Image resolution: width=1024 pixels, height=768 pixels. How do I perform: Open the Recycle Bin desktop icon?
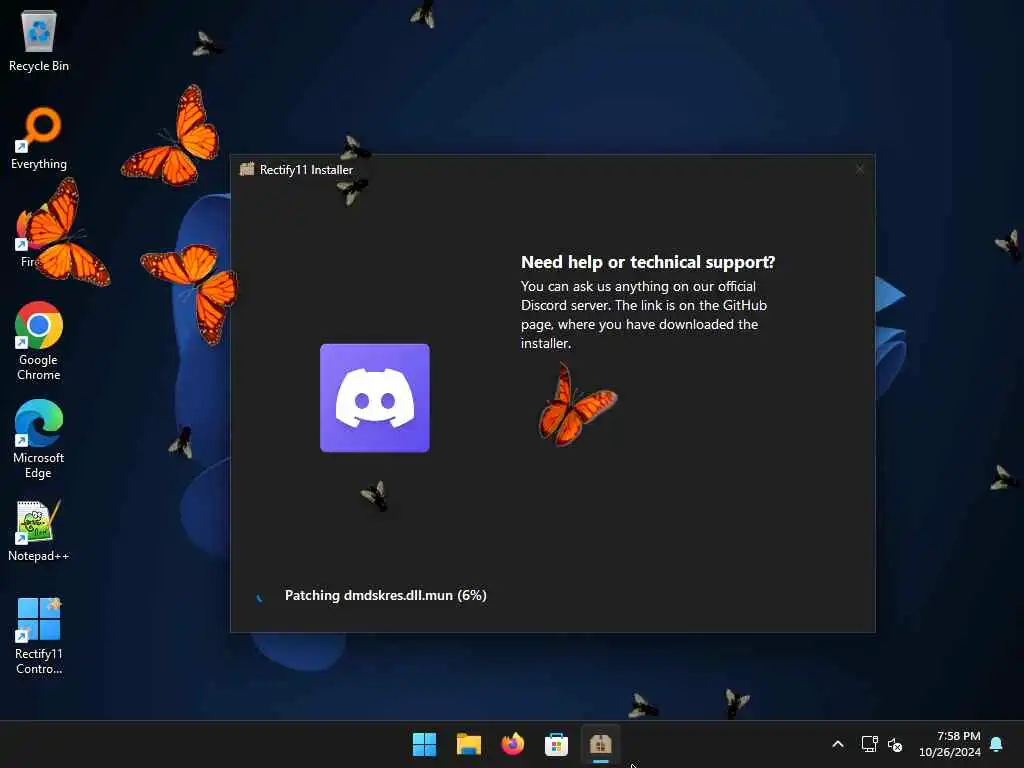point(39,41)
